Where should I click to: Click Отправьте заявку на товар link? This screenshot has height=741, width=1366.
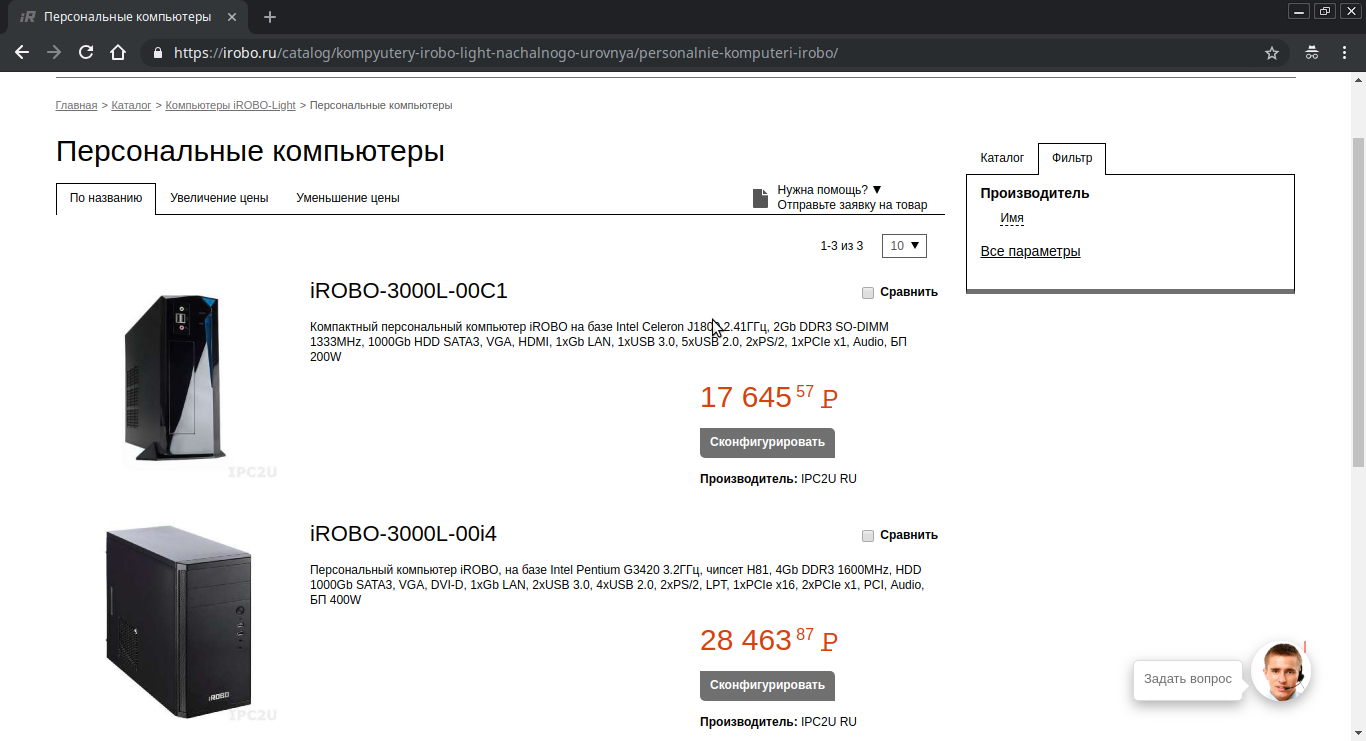(852, 205)
